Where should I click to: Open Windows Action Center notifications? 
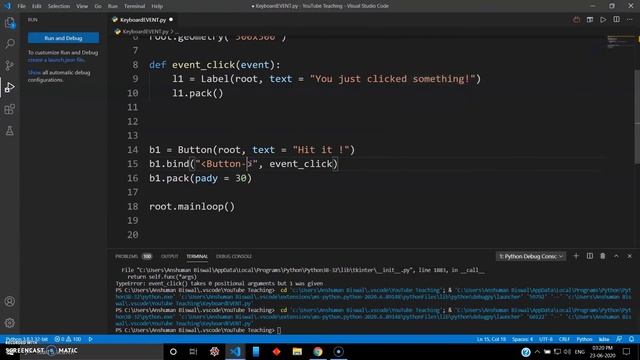[x=627, y=351]
